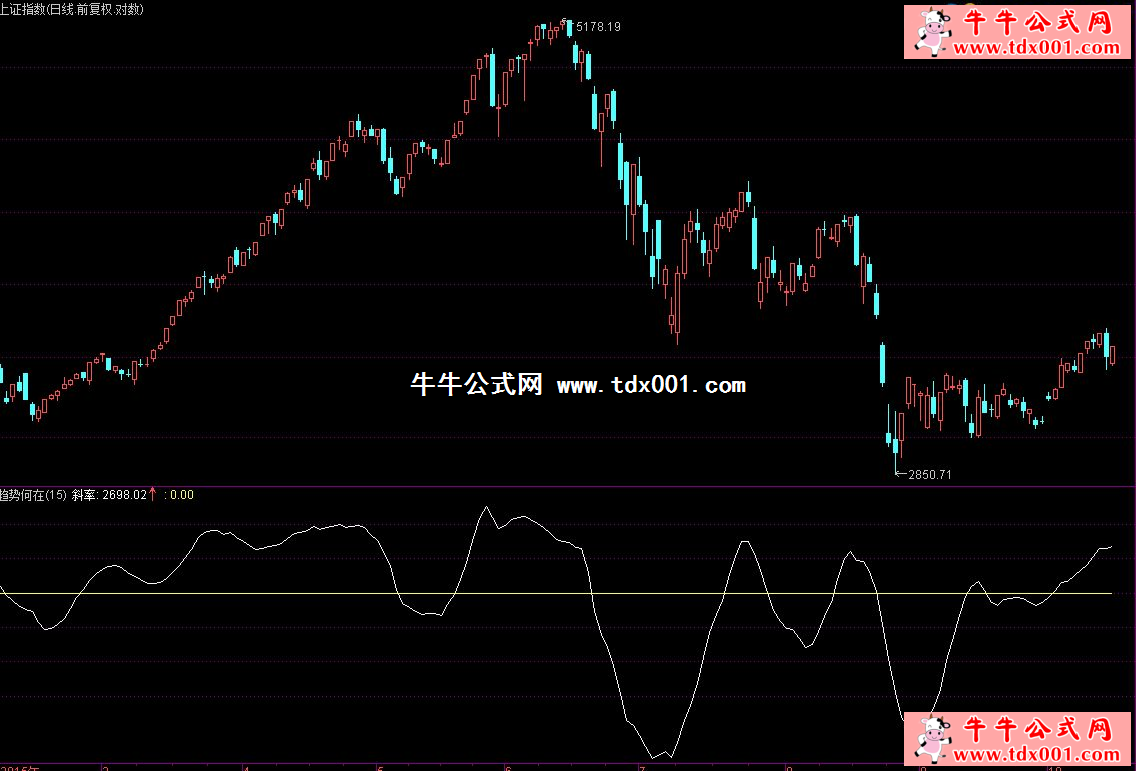The height and width of the screenshot is (771, 1136).
Task: Click the deepest trough of the white indicator line
Action: 655,756
